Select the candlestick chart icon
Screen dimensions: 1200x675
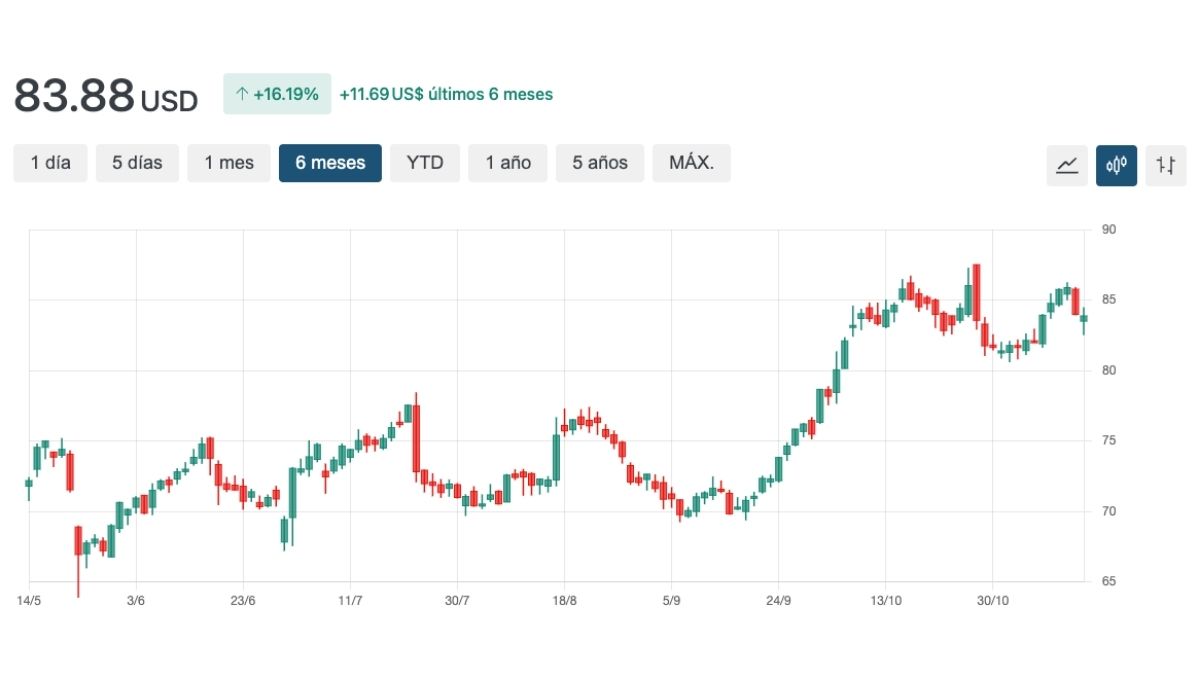tap(1116, 165)
